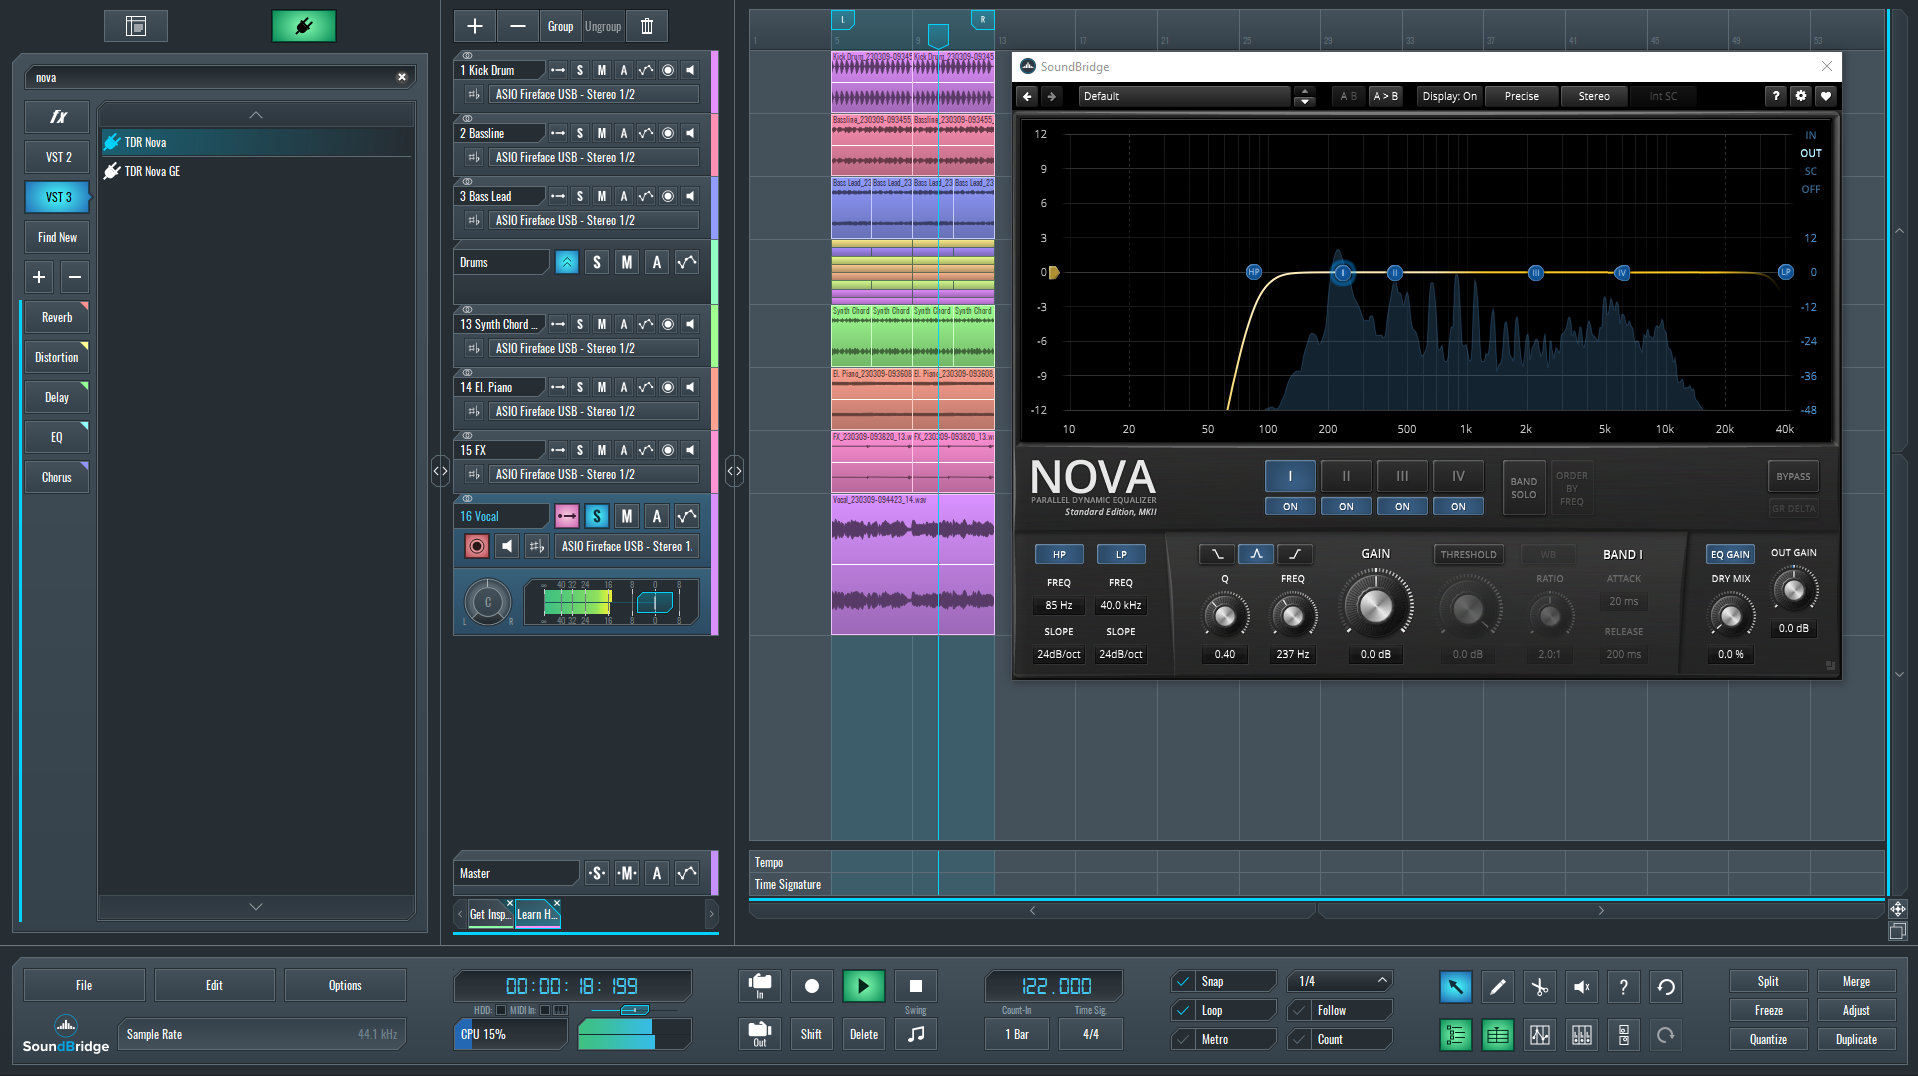The width and height of the screenshot is (1918, 1076).
Task: Click the mute tool speaker icon
Action: coord(1581,987)
